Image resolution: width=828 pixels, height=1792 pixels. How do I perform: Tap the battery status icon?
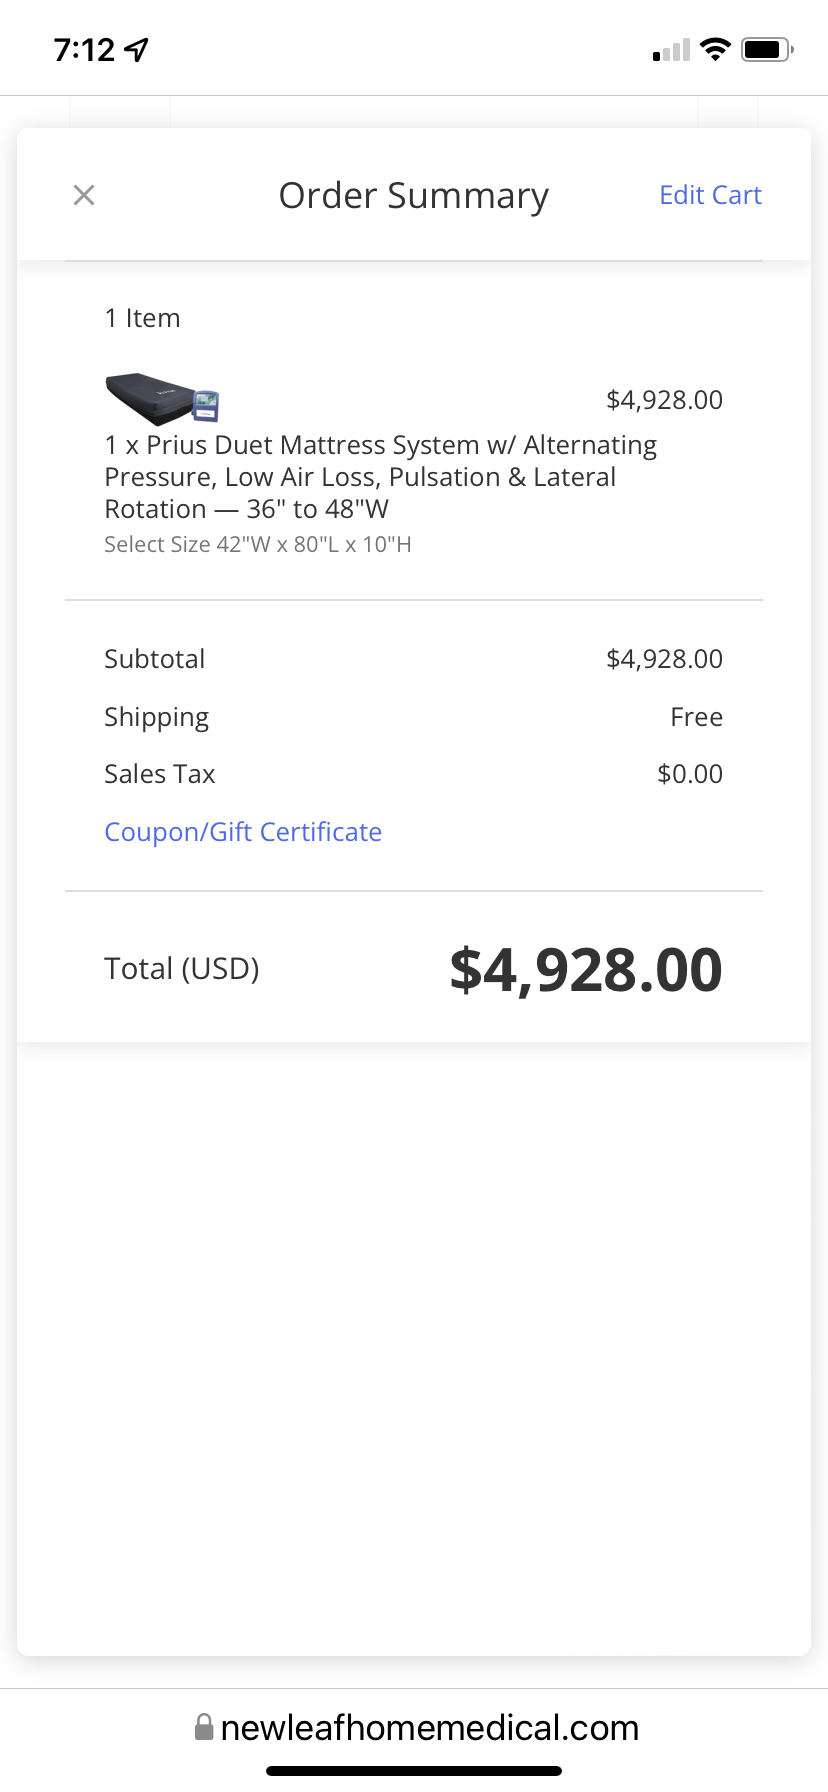[767, 49]
